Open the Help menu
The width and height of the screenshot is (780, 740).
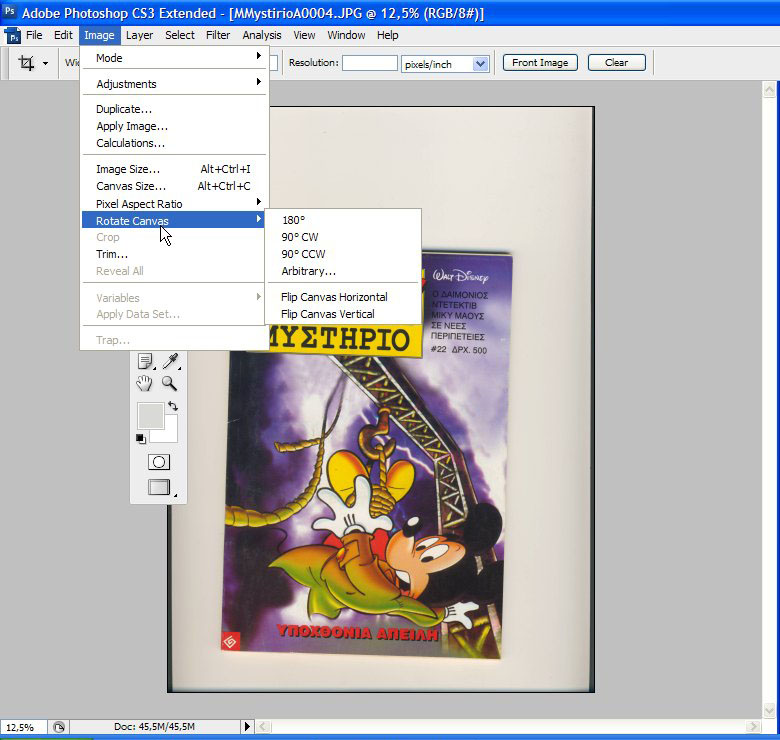pos(388,35)
